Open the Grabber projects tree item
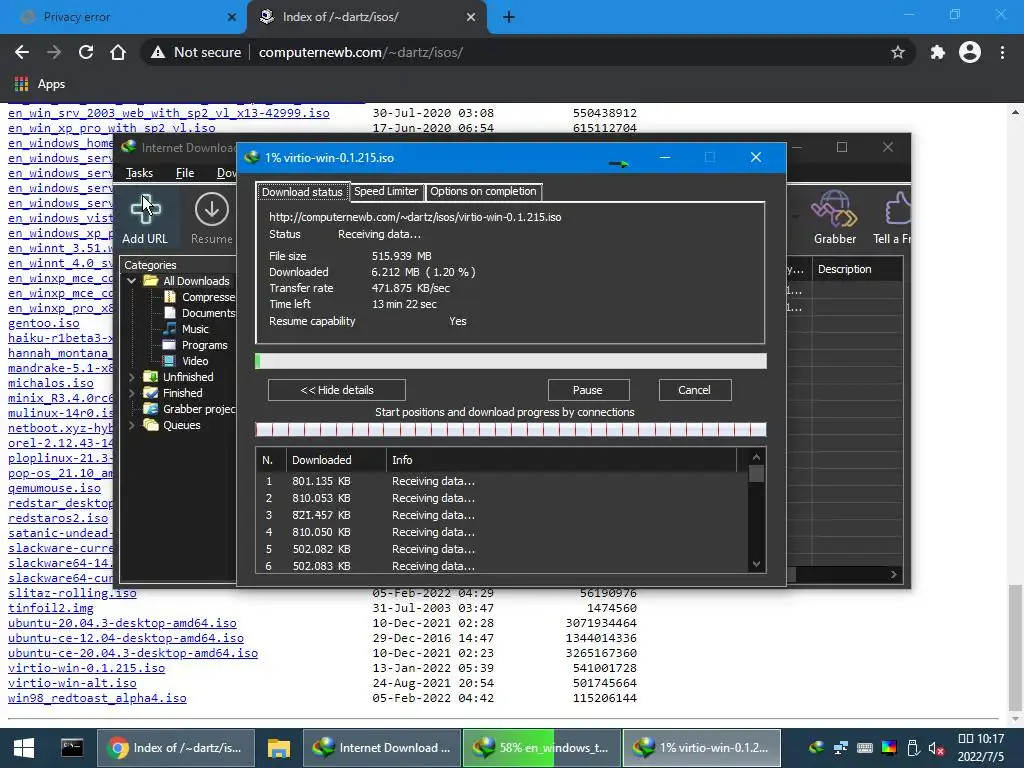 [x=189, y=409]
